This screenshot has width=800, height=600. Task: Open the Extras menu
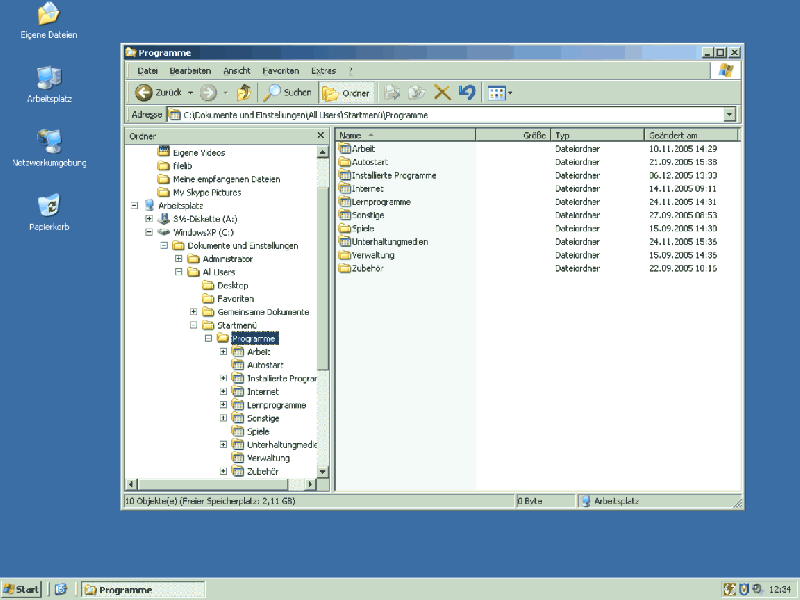tap(323, 71)
